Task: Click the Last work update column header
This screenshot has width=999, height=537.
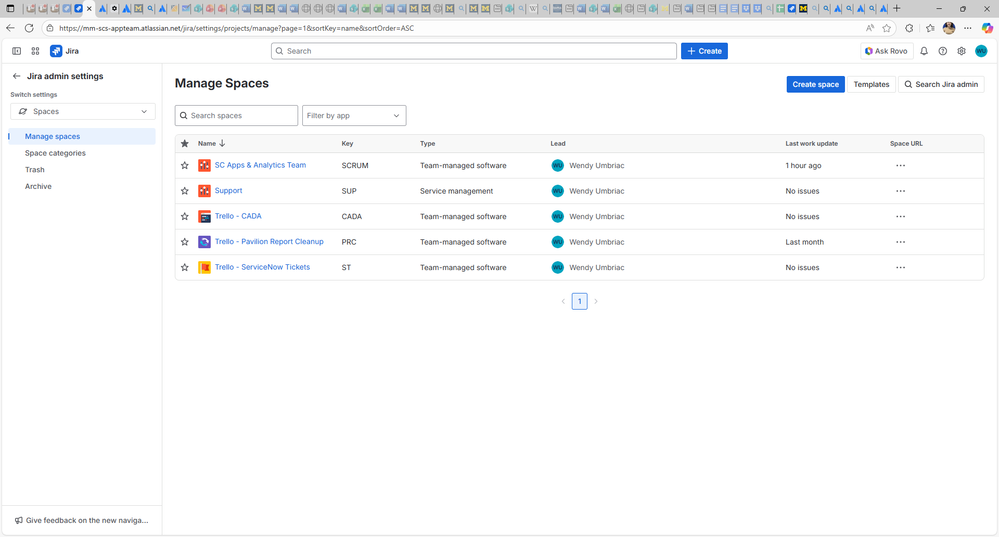Action: 812,143
